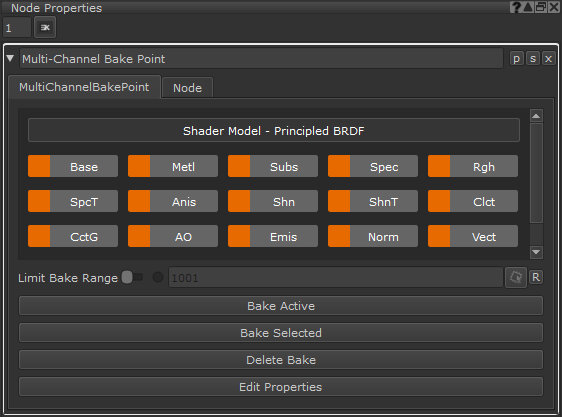Select the MultiChannelBakePoint tab
This screenshot has width=562, height=417.
click(x=84, y=87)
